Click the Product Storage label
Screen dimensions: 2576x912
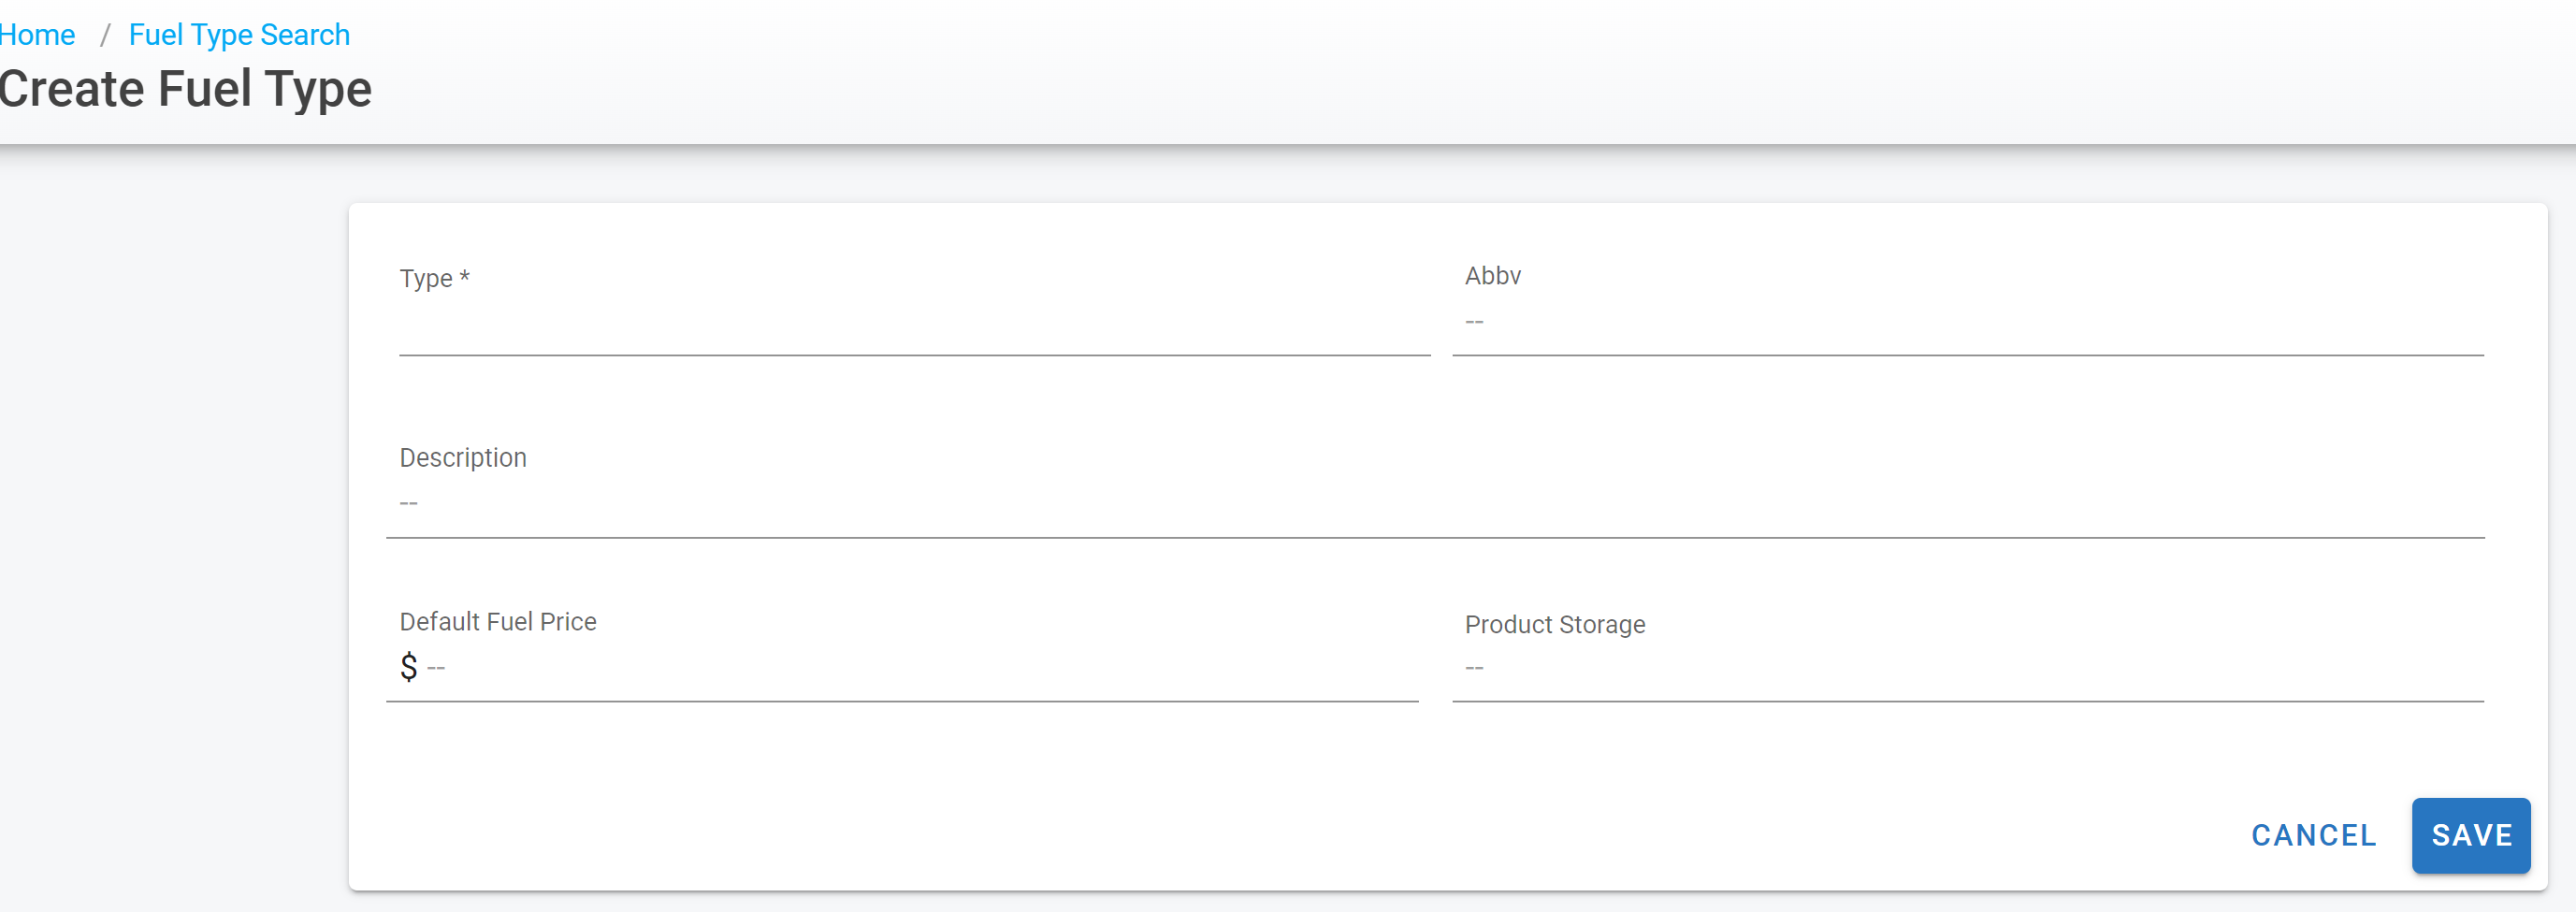coord(1554,625)
